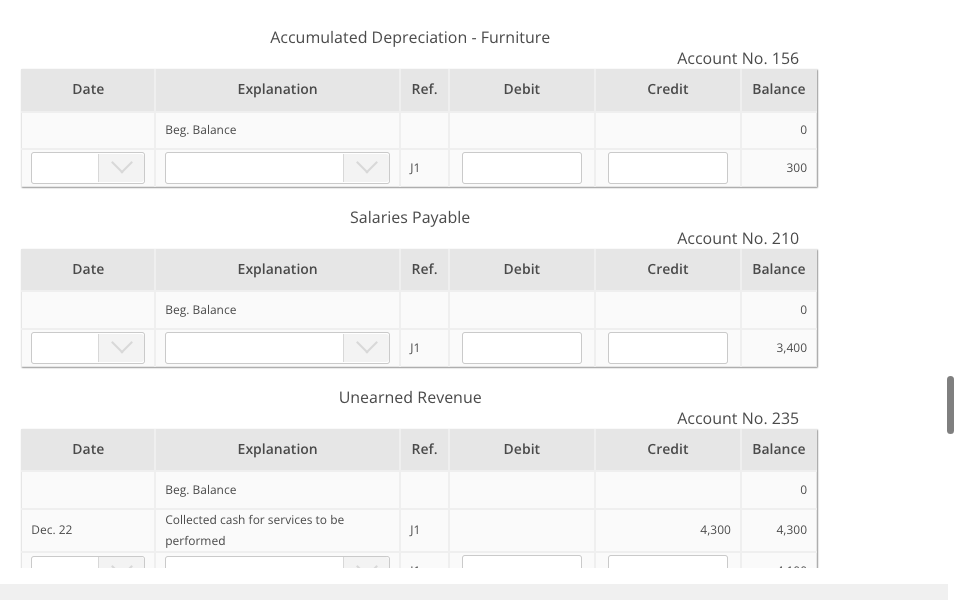The image size is (955, 600).
Task: Click Credit field in Salaries Payable ledger
Action: 668,348
